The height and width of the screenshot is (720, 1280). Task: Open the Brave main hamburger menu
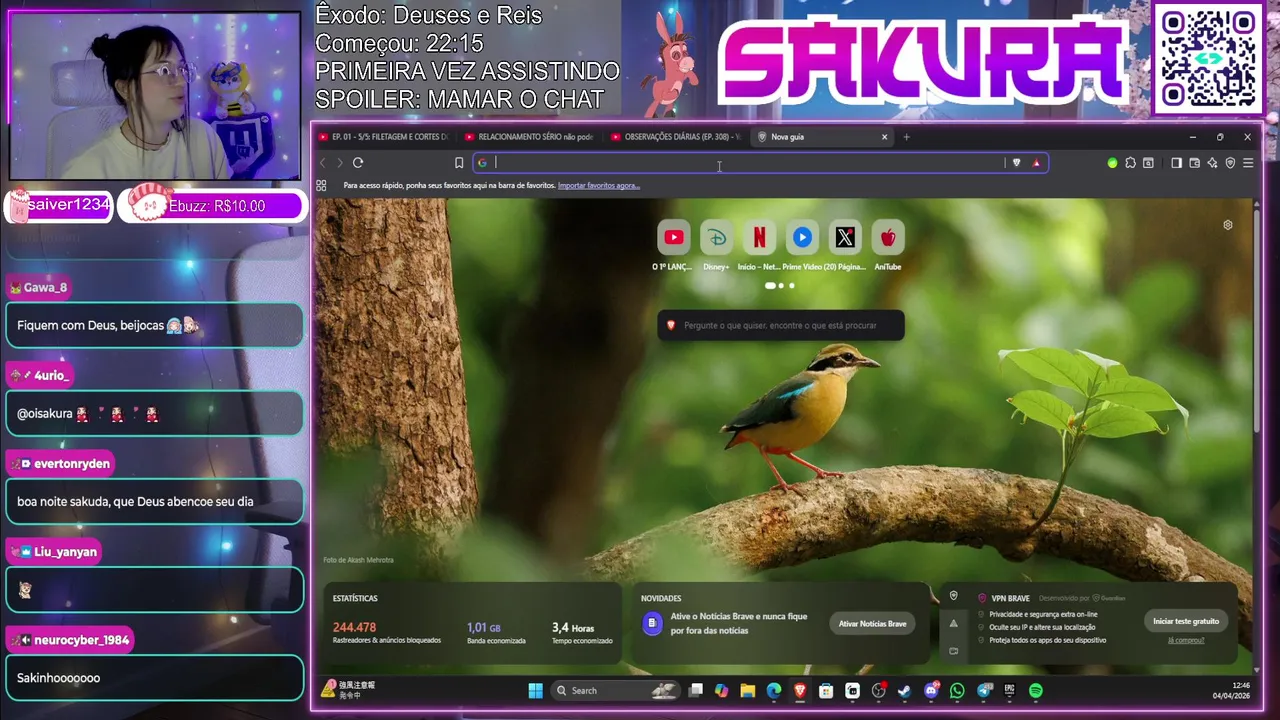click(1248, 163)
